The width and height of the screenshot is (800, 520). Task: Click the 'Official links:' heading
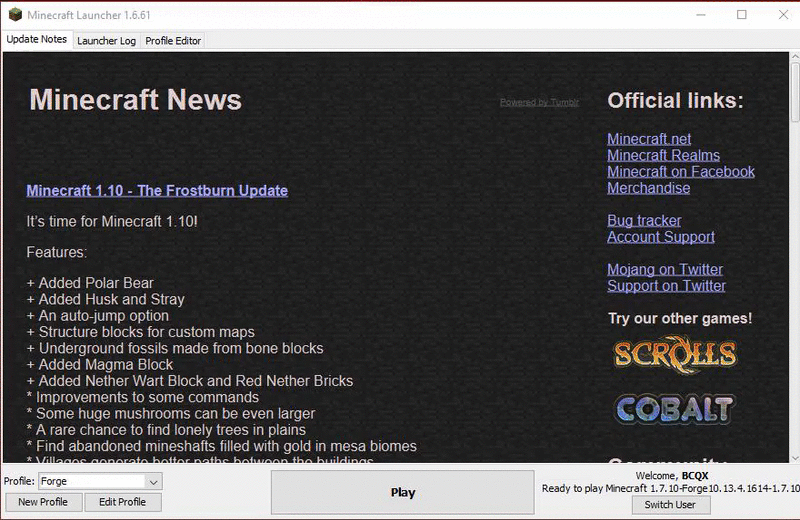tap(676, 101)
